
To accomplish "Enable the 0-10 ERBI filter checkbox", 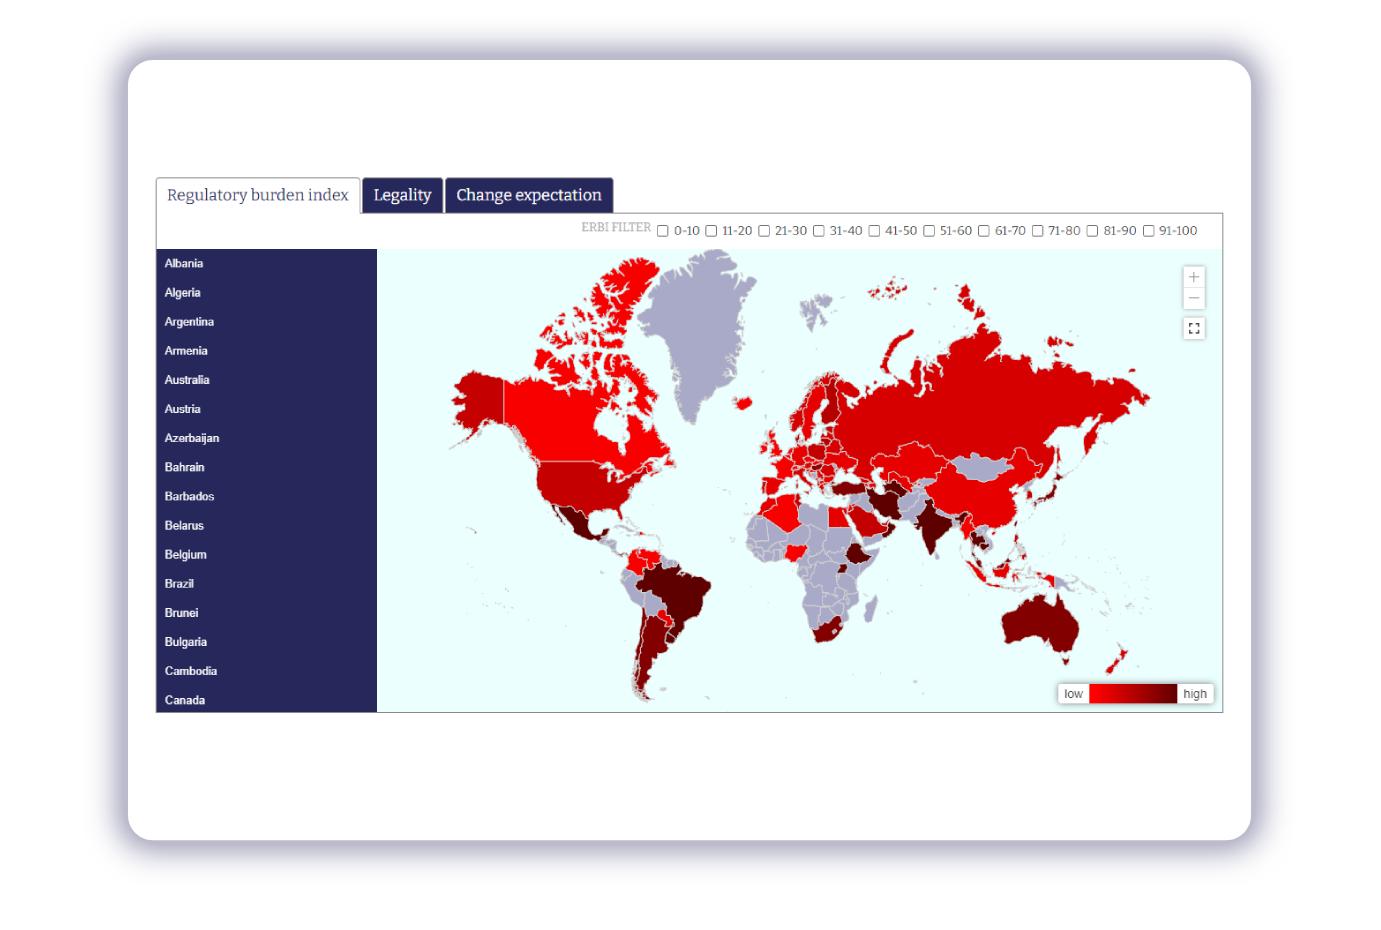I will (663, 231).
